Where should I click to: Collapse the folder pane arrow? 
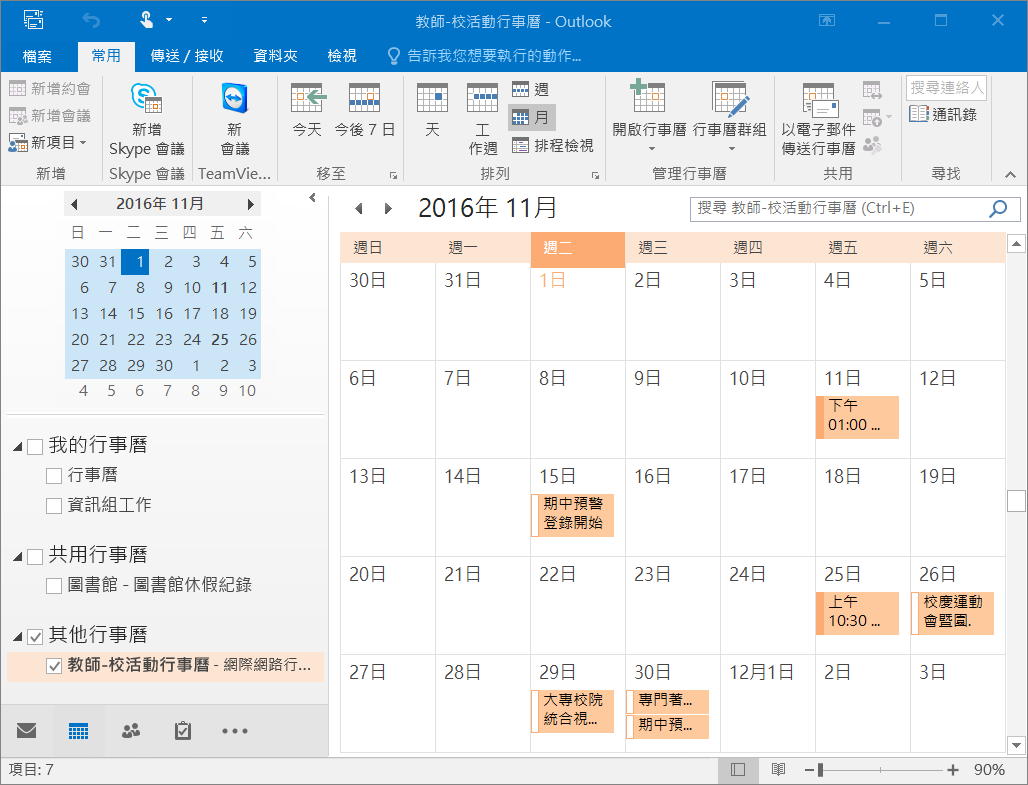point(313,197)
